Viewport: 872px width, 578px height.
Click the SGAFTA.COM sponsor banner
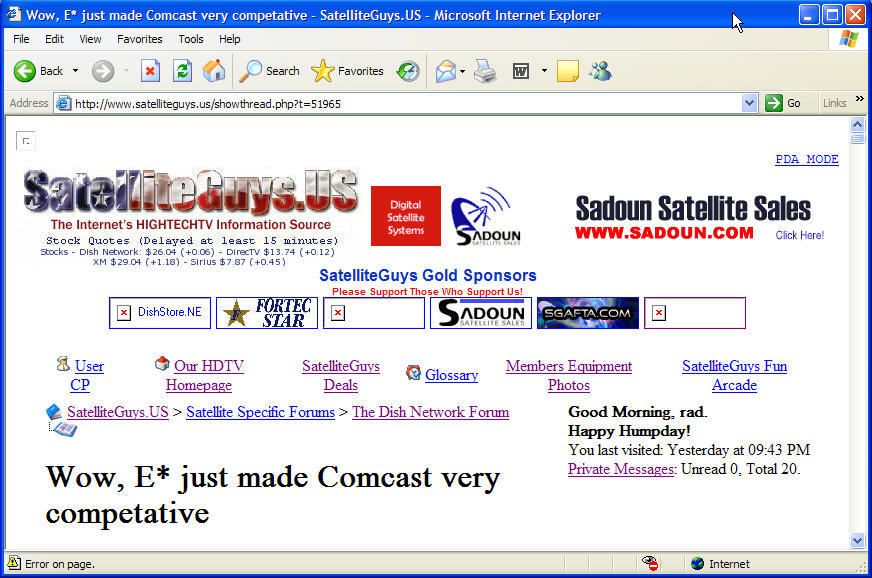588,313
